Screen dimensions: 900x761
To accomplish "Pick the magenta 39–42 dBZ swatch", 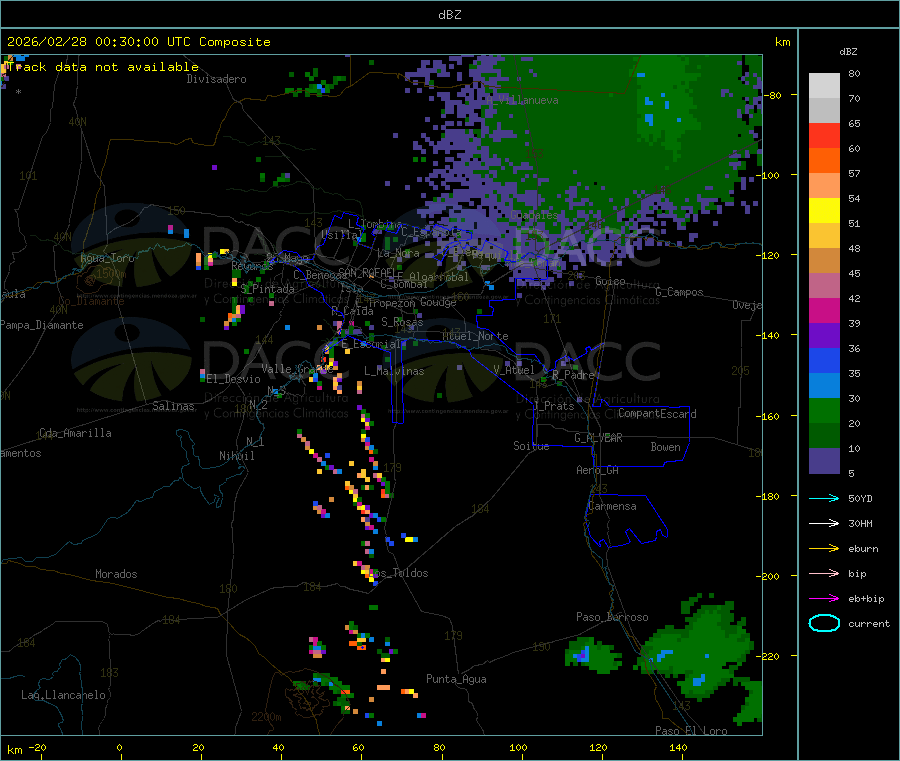I will pos(824,310).
